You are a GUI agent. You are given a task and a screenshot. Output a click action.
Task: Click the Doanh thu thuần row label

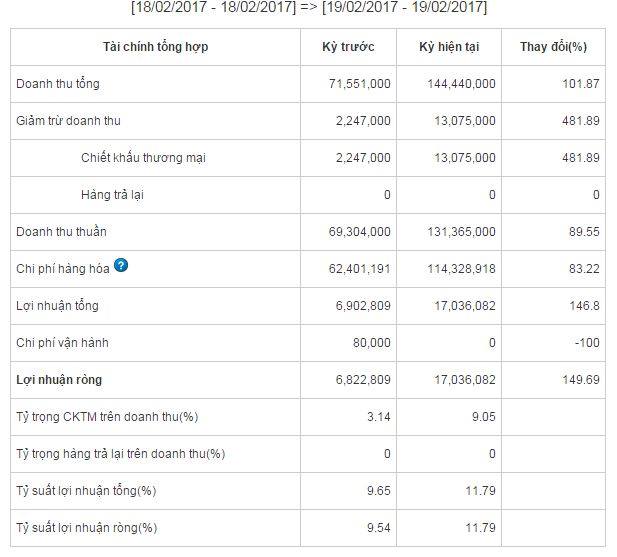tap(61, 232)
